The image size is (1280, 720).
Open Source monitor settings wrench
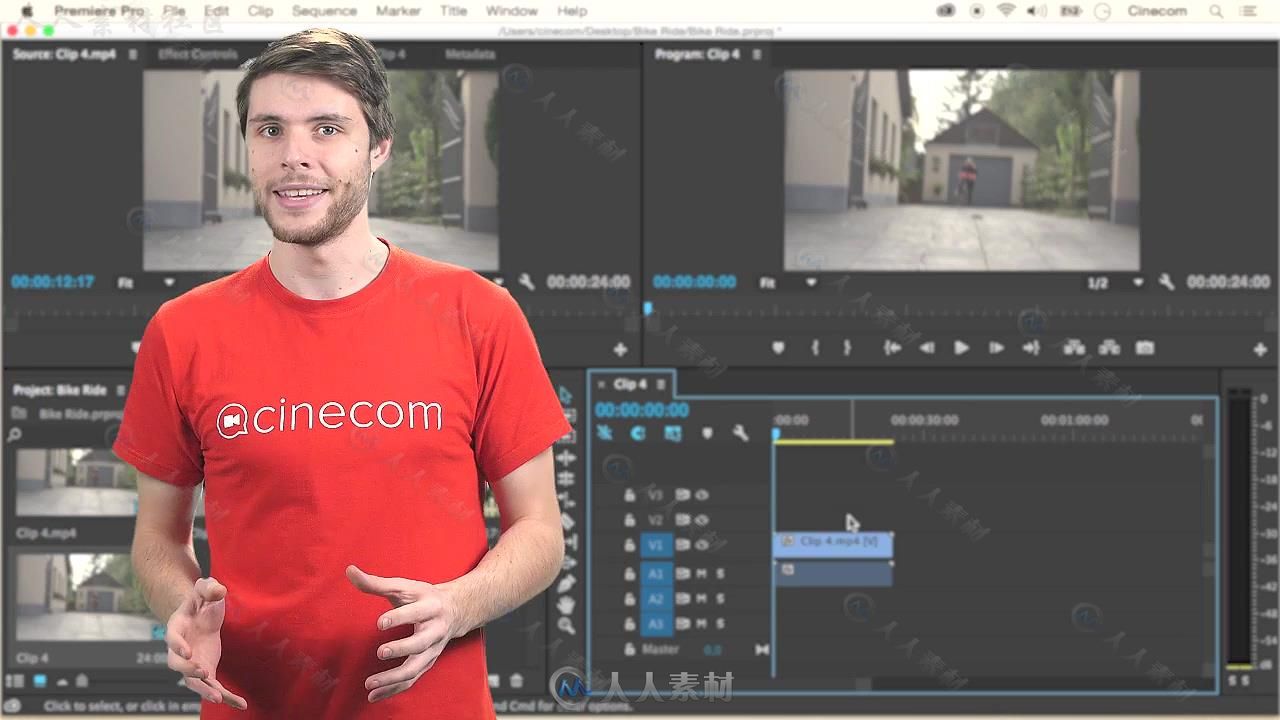526,282
